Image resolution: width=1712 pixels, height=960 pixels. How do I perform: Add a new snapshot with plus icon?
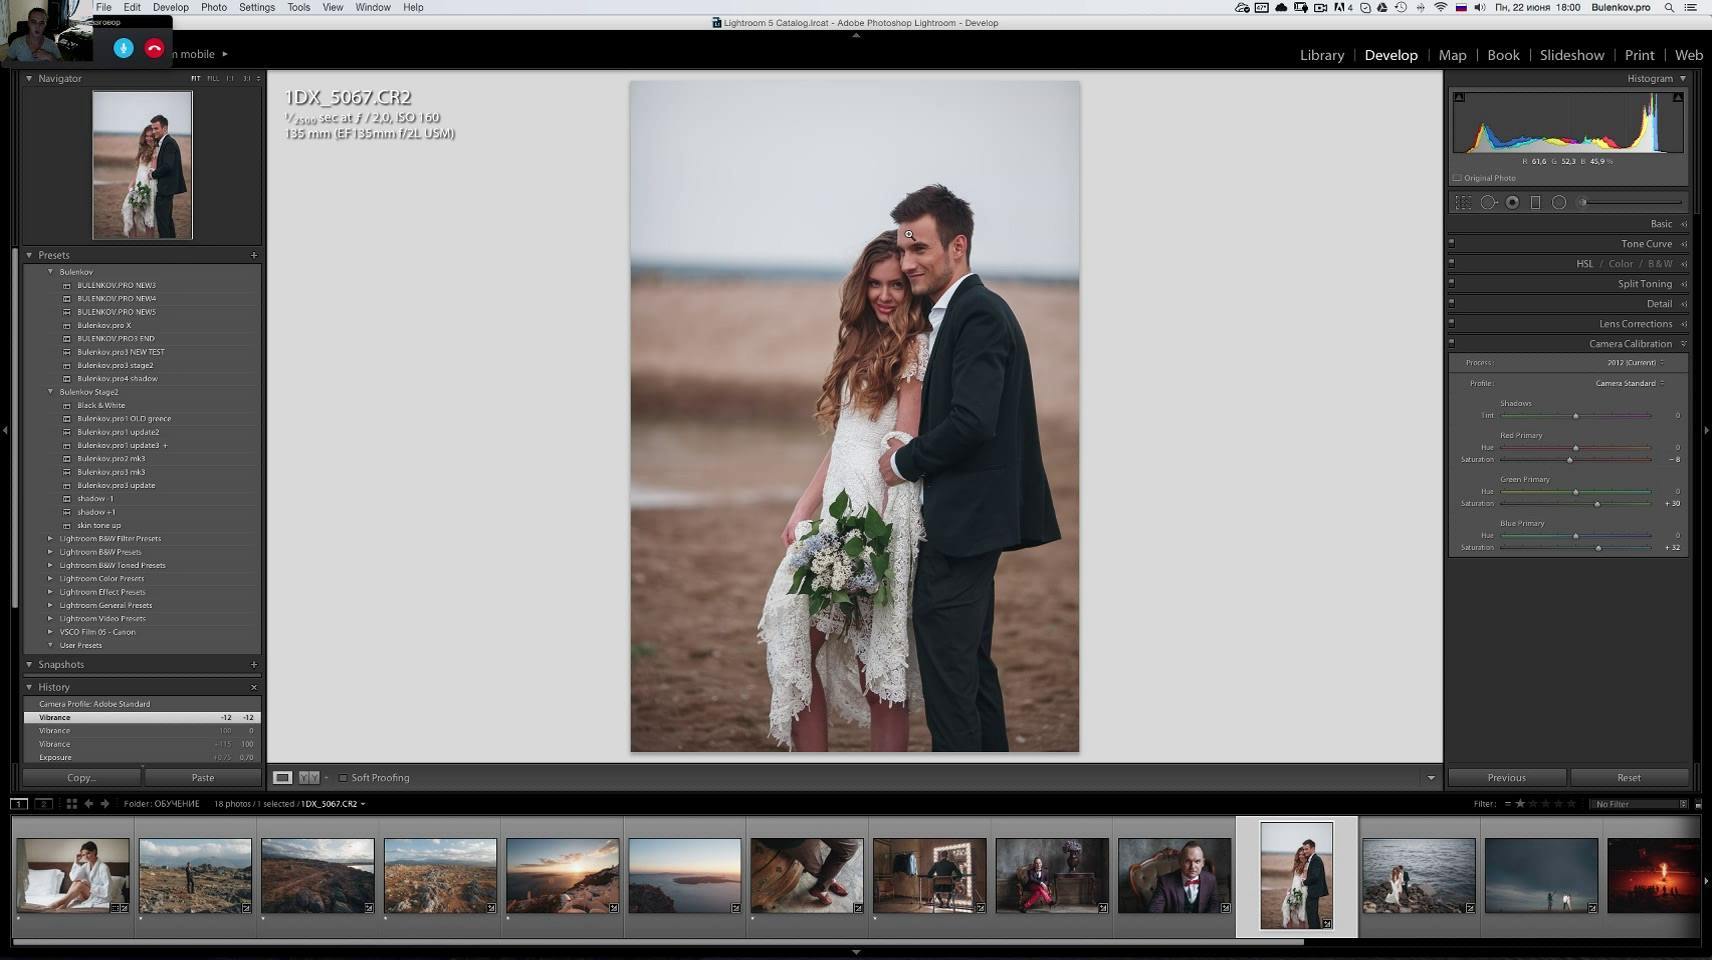(254, 664)
